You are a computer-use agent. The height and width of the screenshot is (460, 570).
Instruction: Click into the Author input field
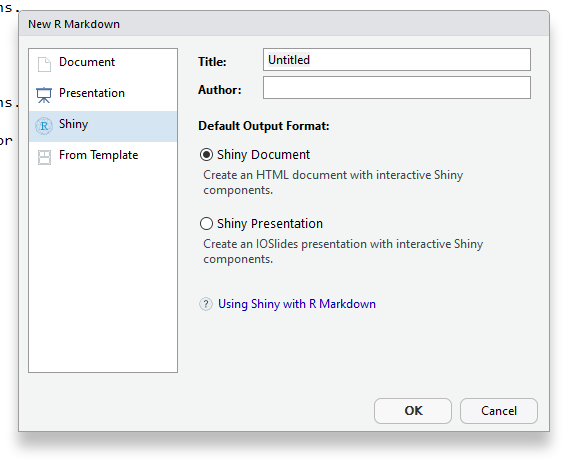(397, 87)
